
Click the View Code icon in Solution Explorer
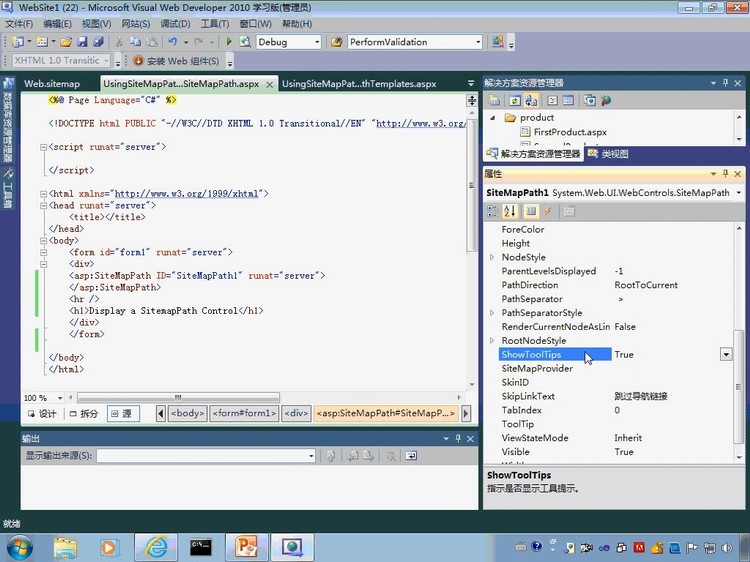click(x=552, y=100)
